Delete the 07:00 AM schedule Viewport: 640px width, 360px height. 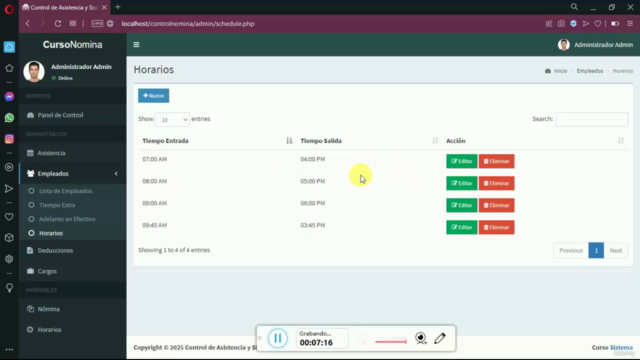(496, 161)
